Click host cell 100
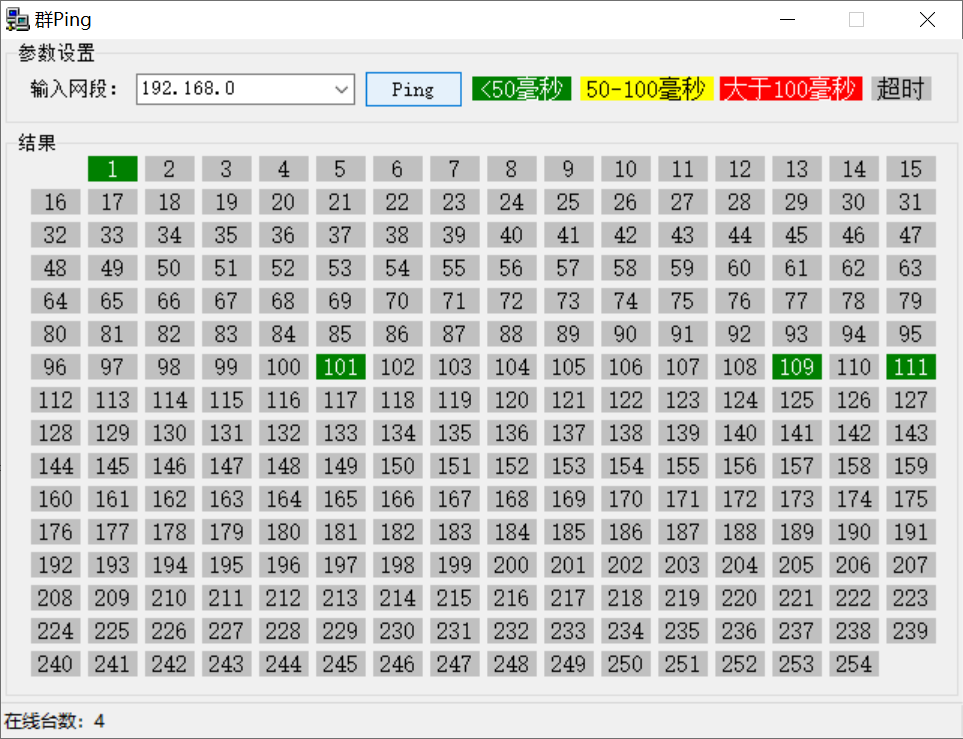The height and width of the screenshot is (739, 963). (284, 367)
